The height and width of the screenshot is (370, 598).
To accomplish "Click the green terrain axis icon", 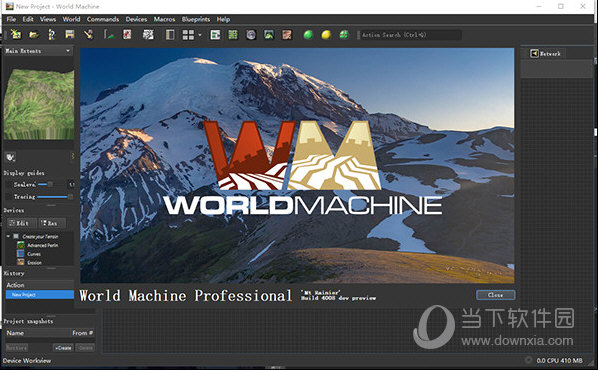I will [109, 35].
